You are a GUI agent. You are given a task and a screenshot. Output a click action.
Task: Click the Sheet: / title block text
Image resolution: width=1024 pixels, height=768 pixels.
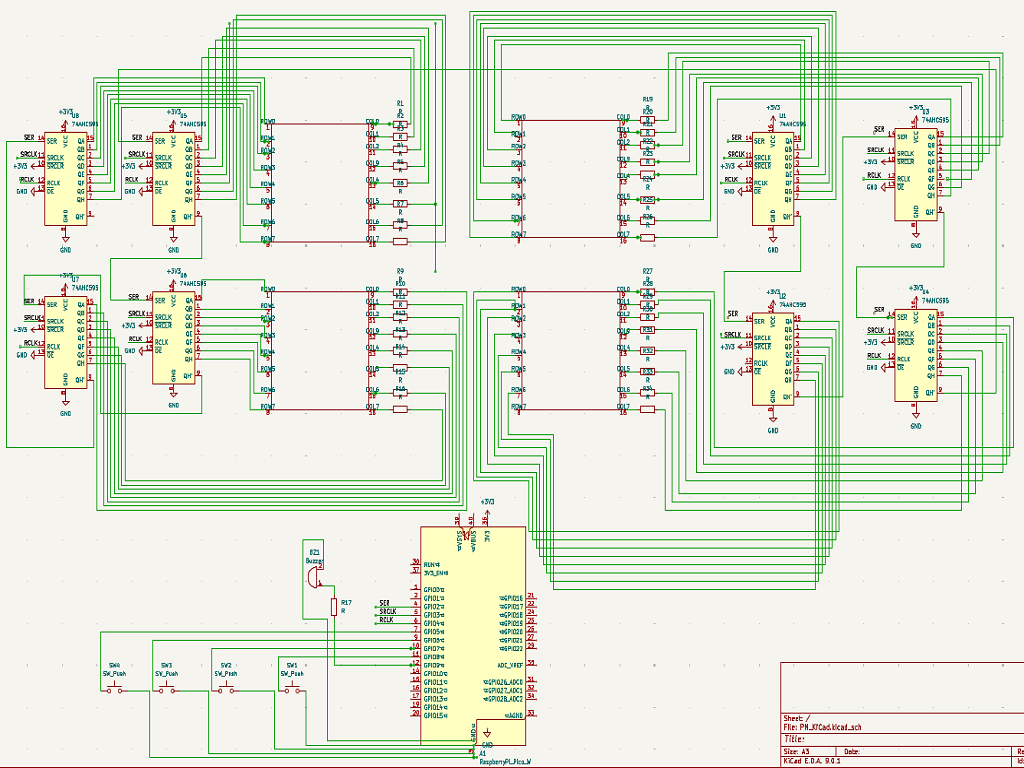click(x=797, y=718)
